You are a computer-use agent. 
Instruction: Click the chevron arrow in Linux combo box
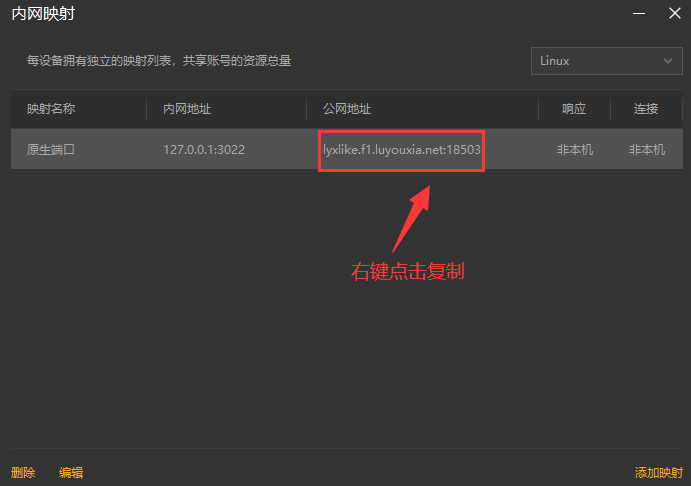pyautogui.click(x=668, y=61)
